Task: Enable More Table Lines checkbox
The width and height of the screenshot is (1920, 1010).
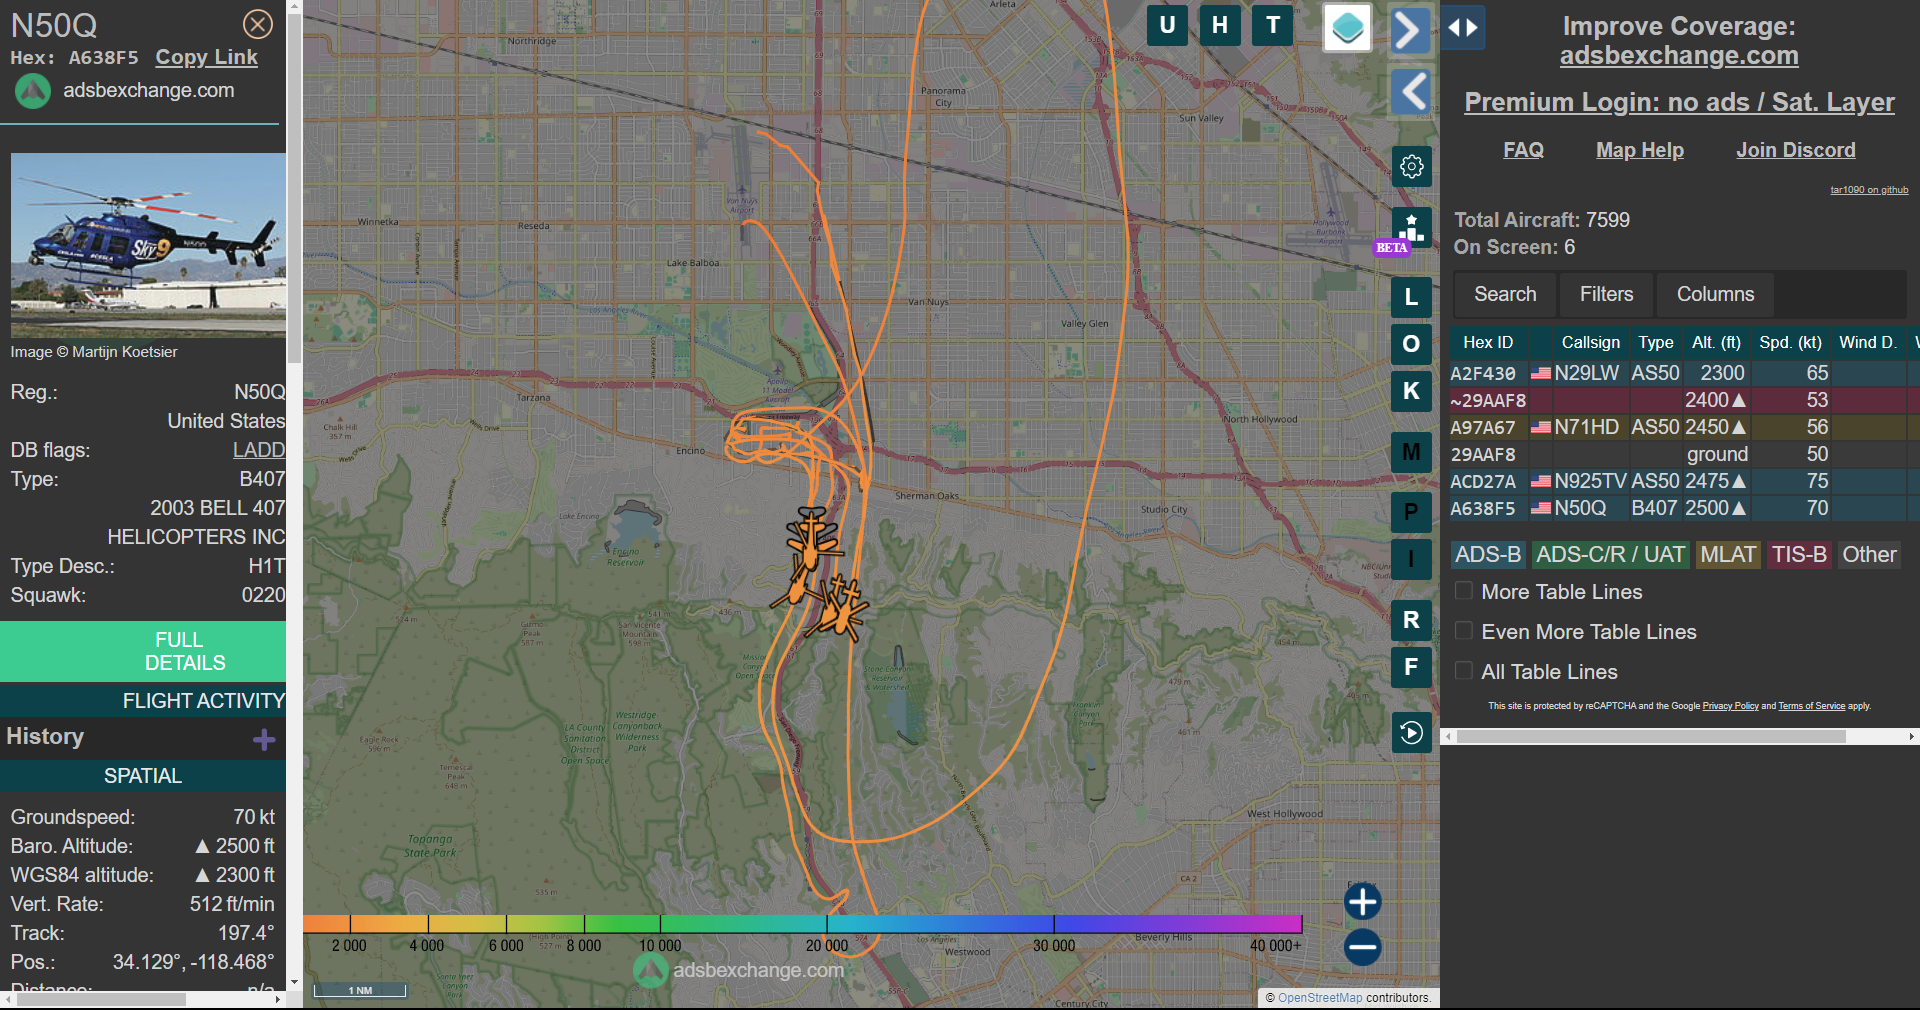Action: [x=1463, y=591]
